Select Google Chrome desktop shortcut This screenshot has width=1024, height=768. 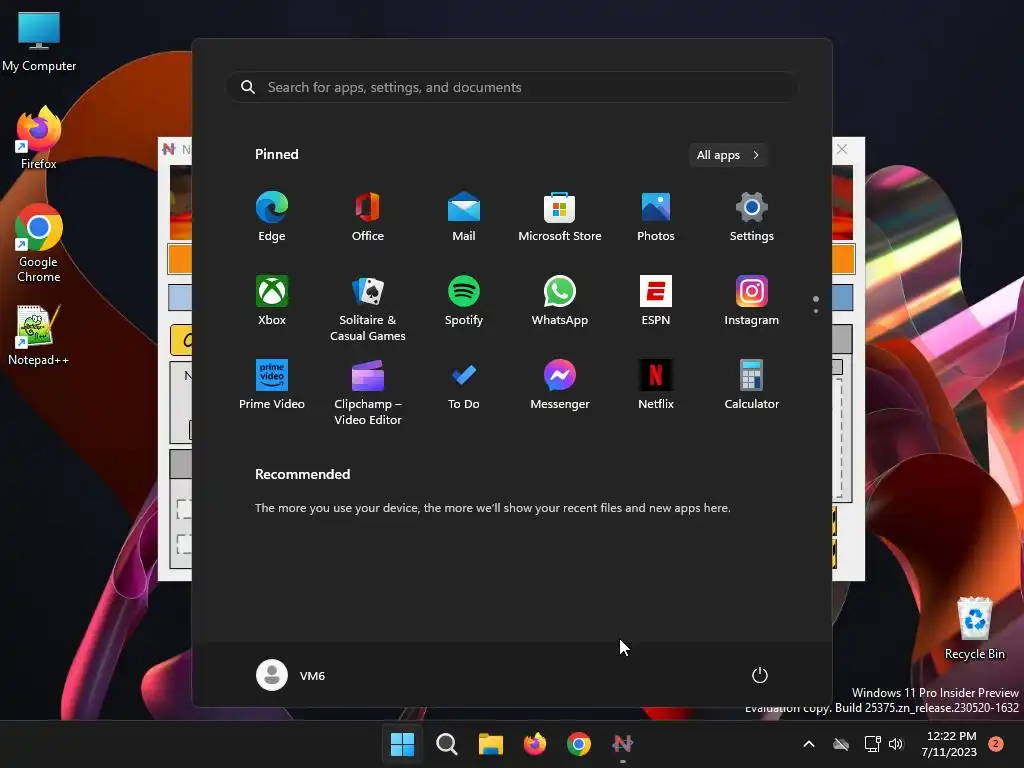(x=39, y=243)
